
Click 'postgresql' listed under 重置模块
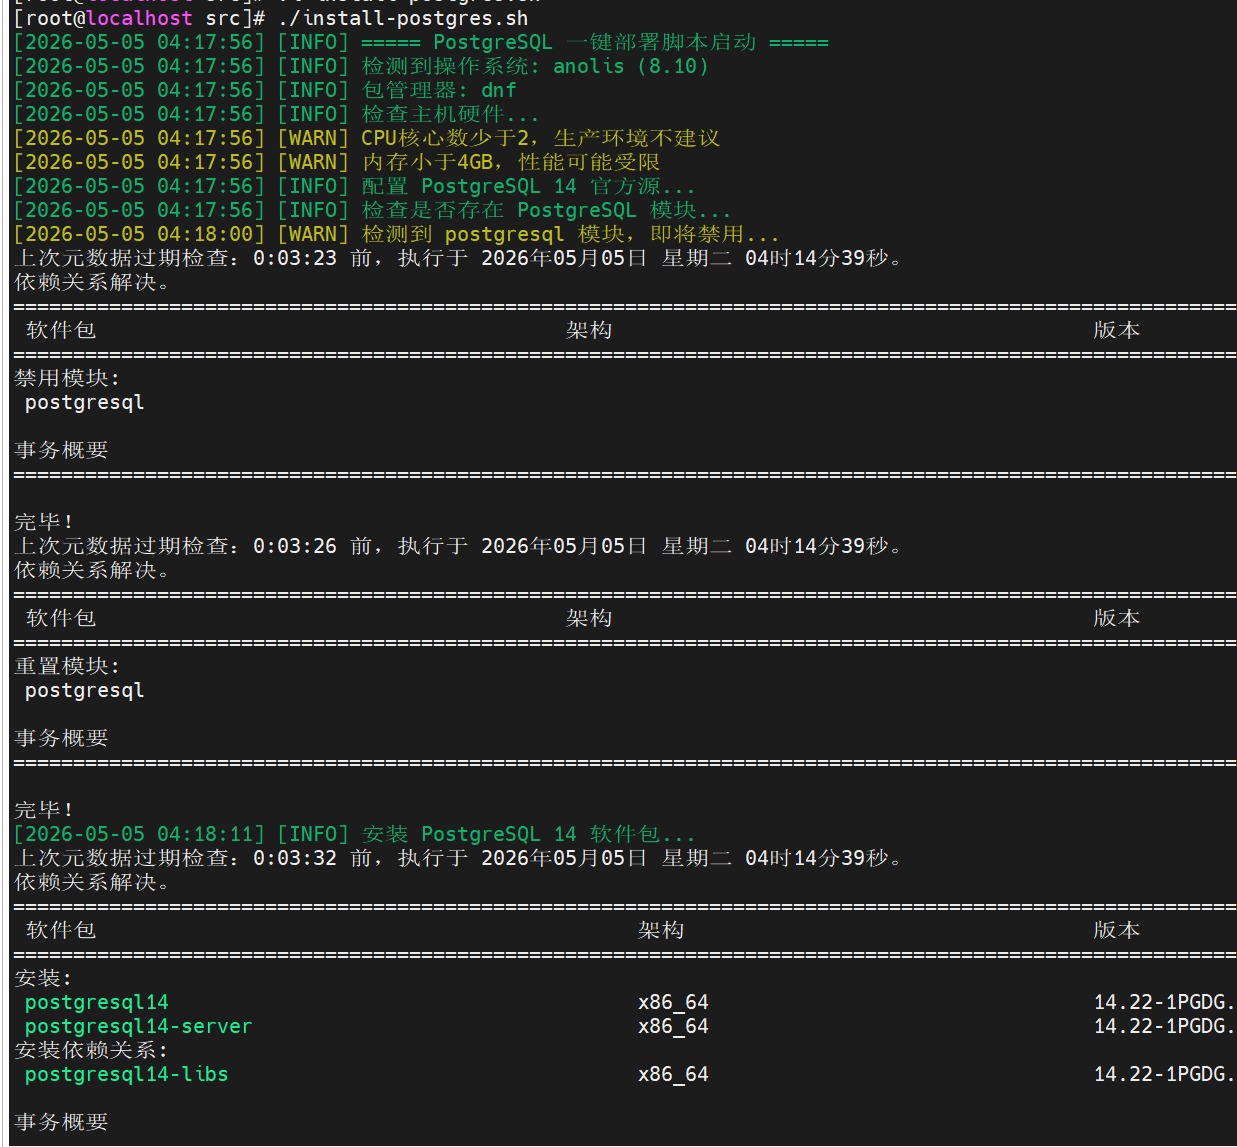coord(85,690)
